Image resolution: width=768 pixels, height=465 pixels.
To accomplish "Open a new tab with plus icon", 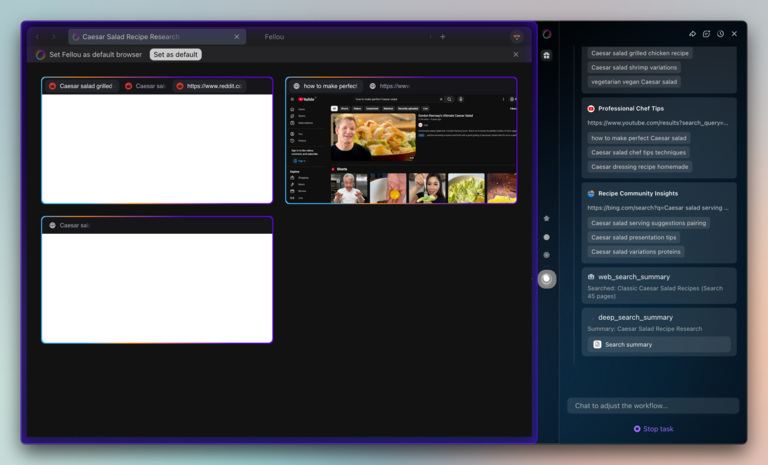I will pyautogui.click(x=443, y=37).
